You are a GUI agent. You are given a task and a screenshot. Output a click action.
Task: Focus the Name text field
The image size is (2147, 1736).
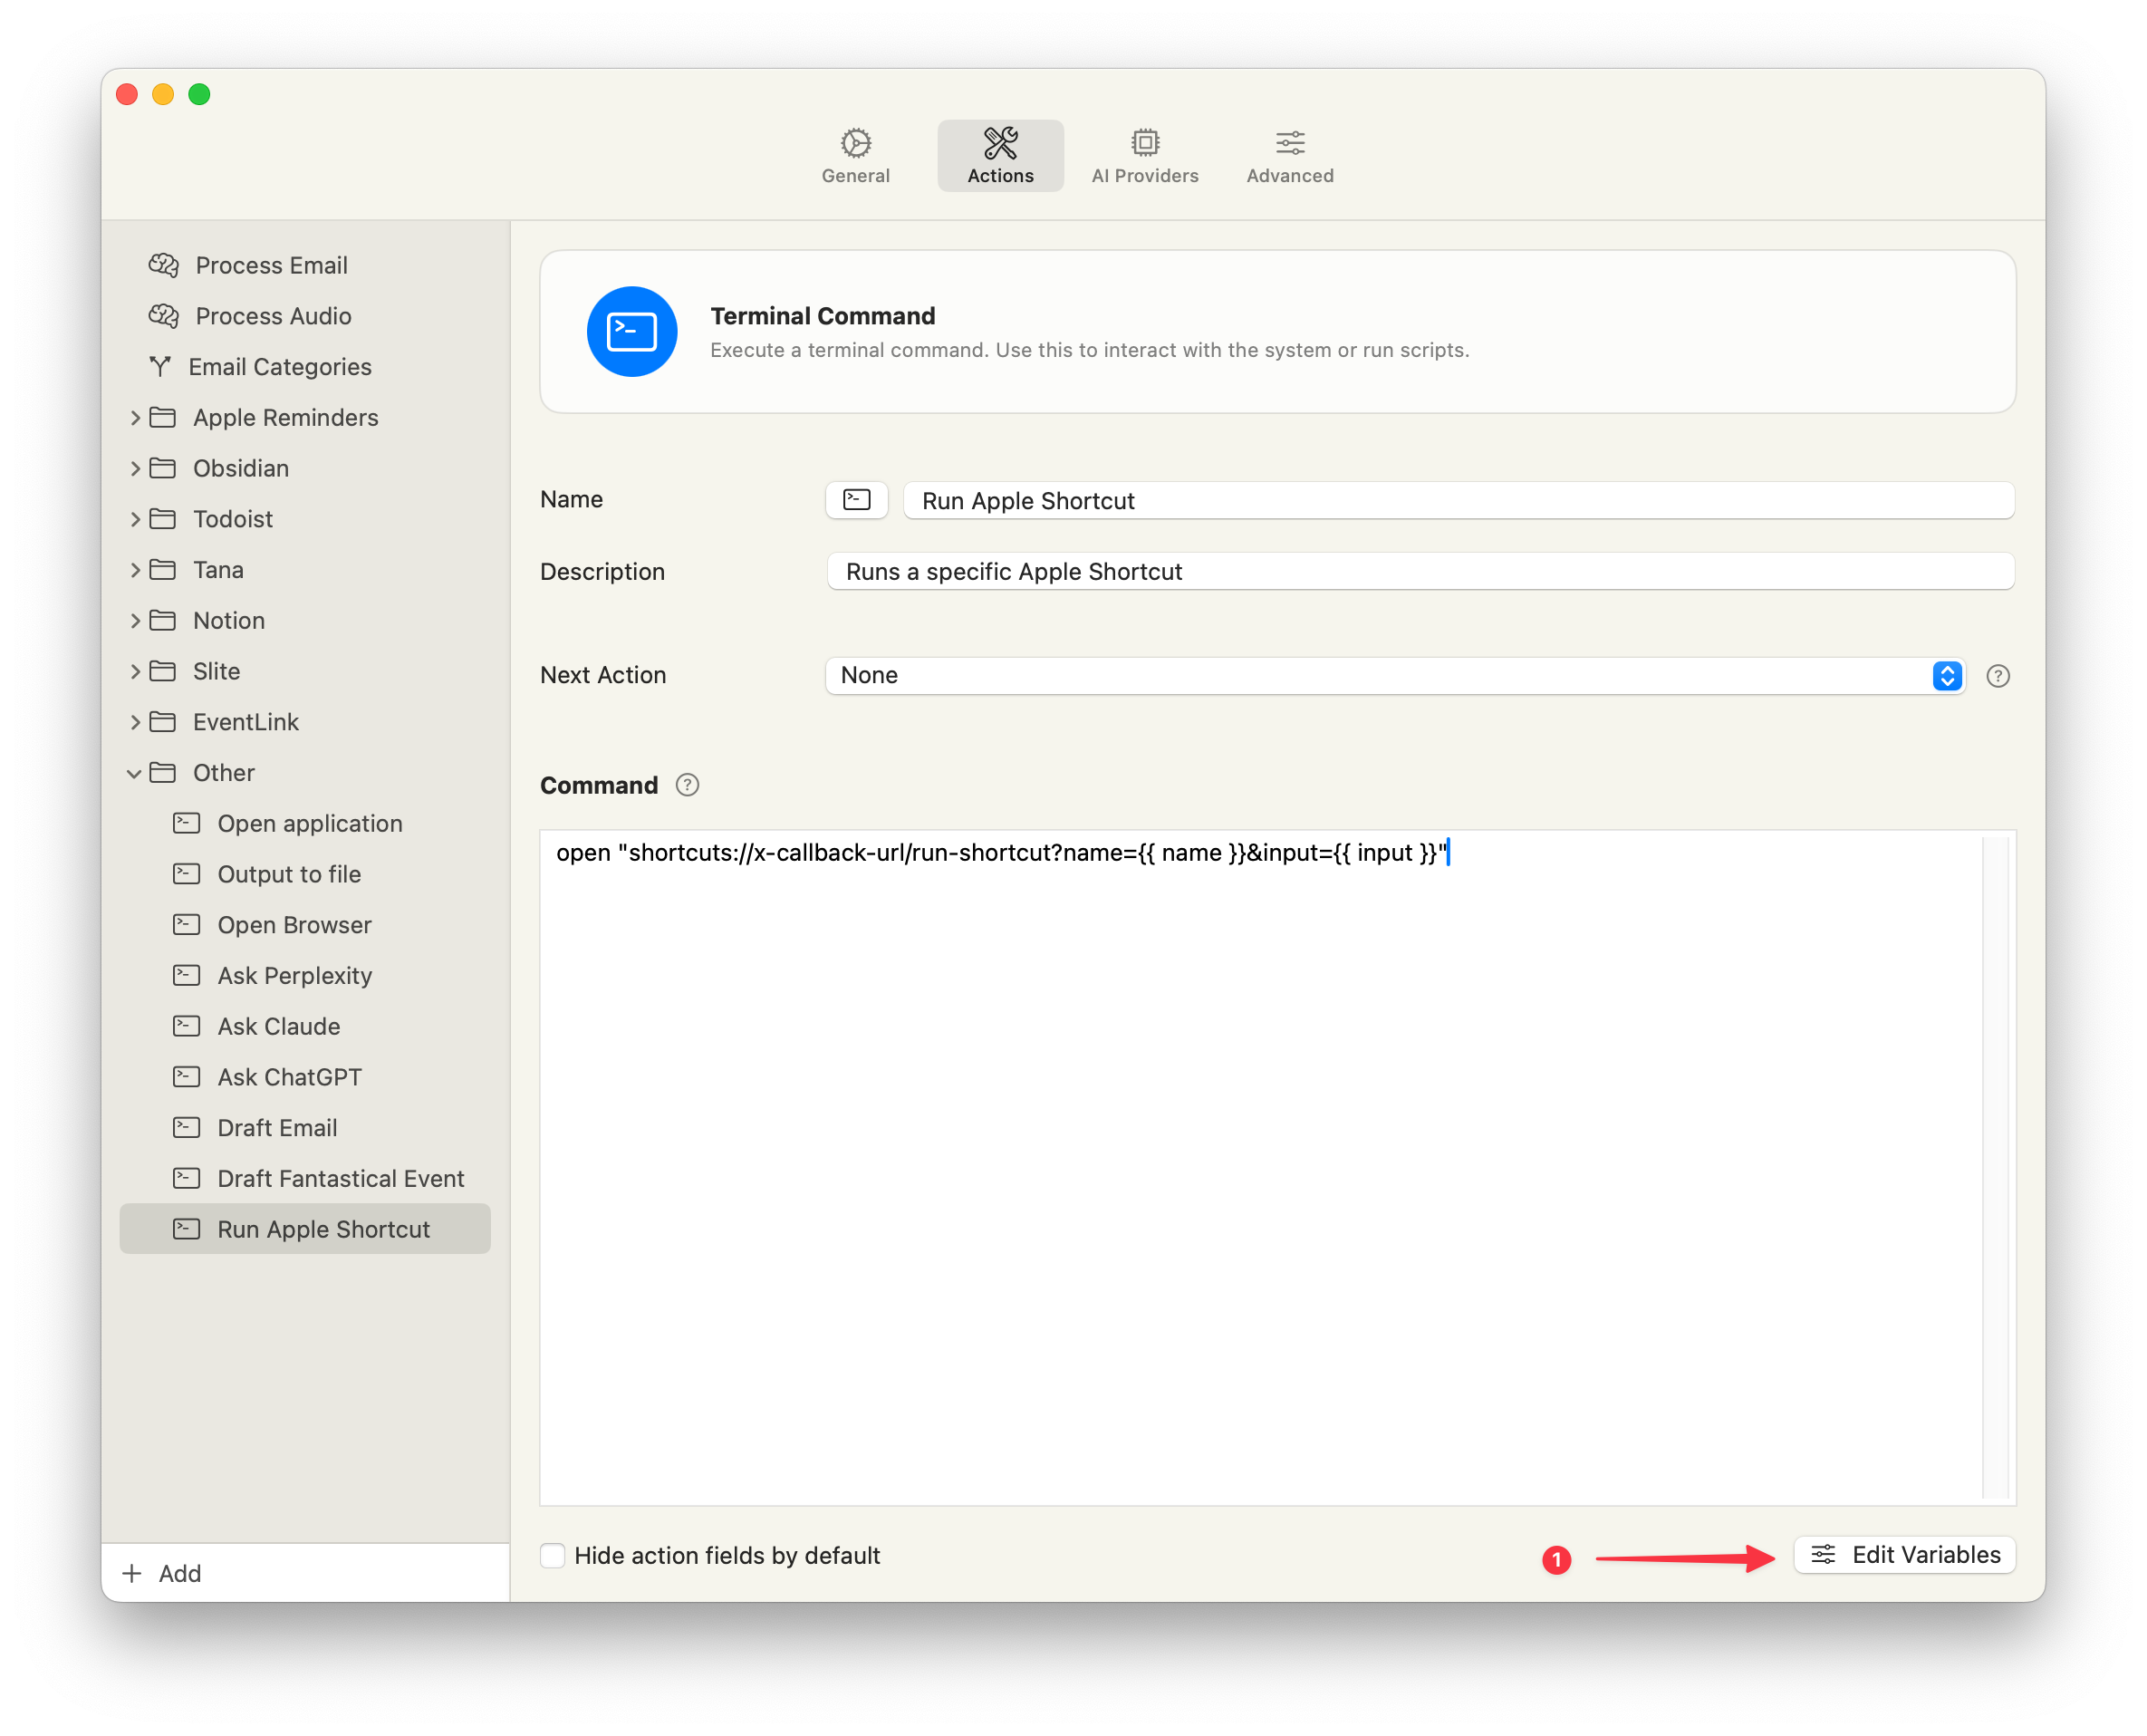point(1459,500)
